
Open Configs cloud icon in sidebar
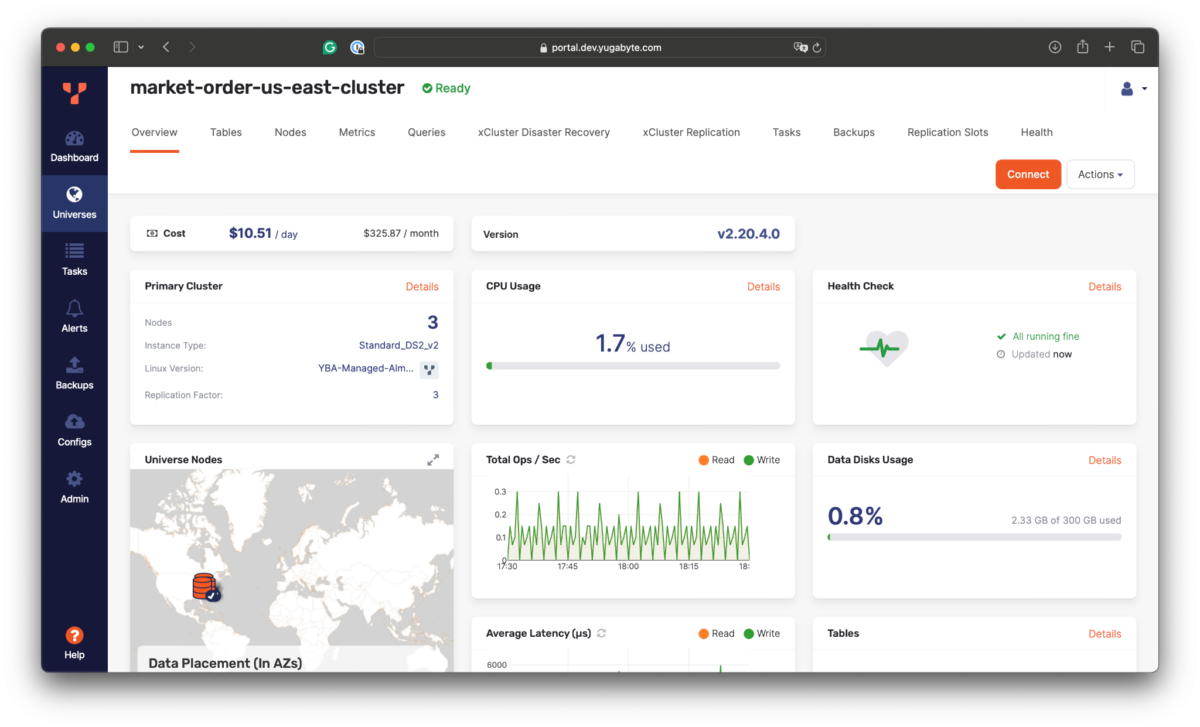[74, 423]
